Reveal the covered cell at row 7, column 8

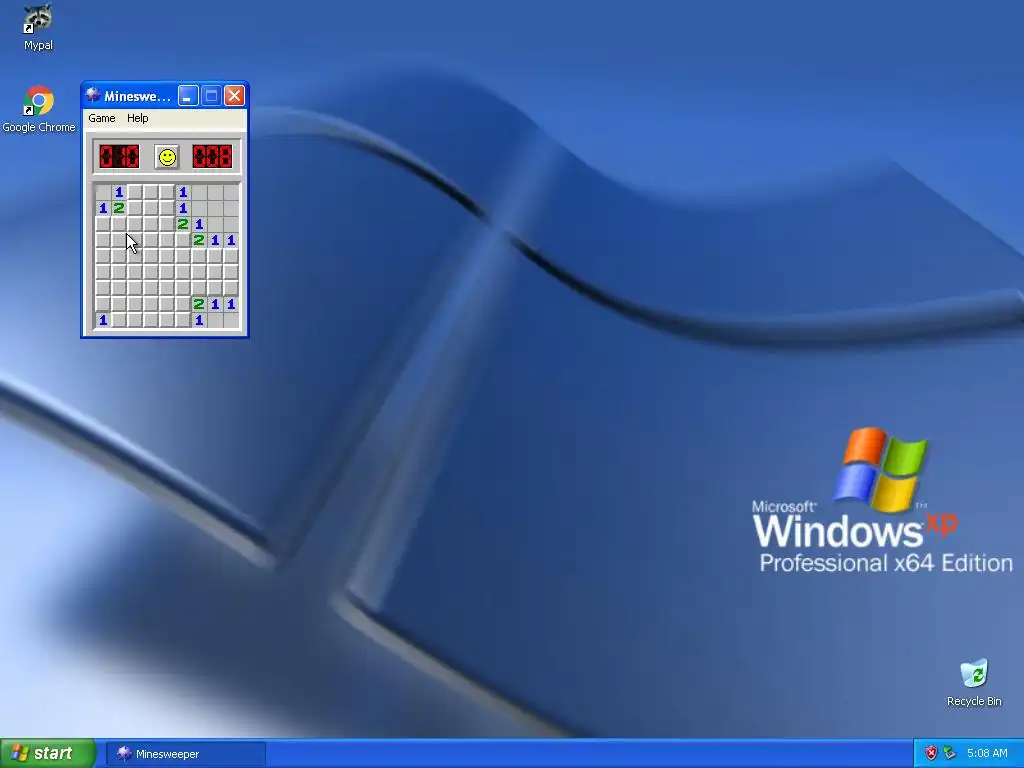pyautogui.click(x=215, y=288)
